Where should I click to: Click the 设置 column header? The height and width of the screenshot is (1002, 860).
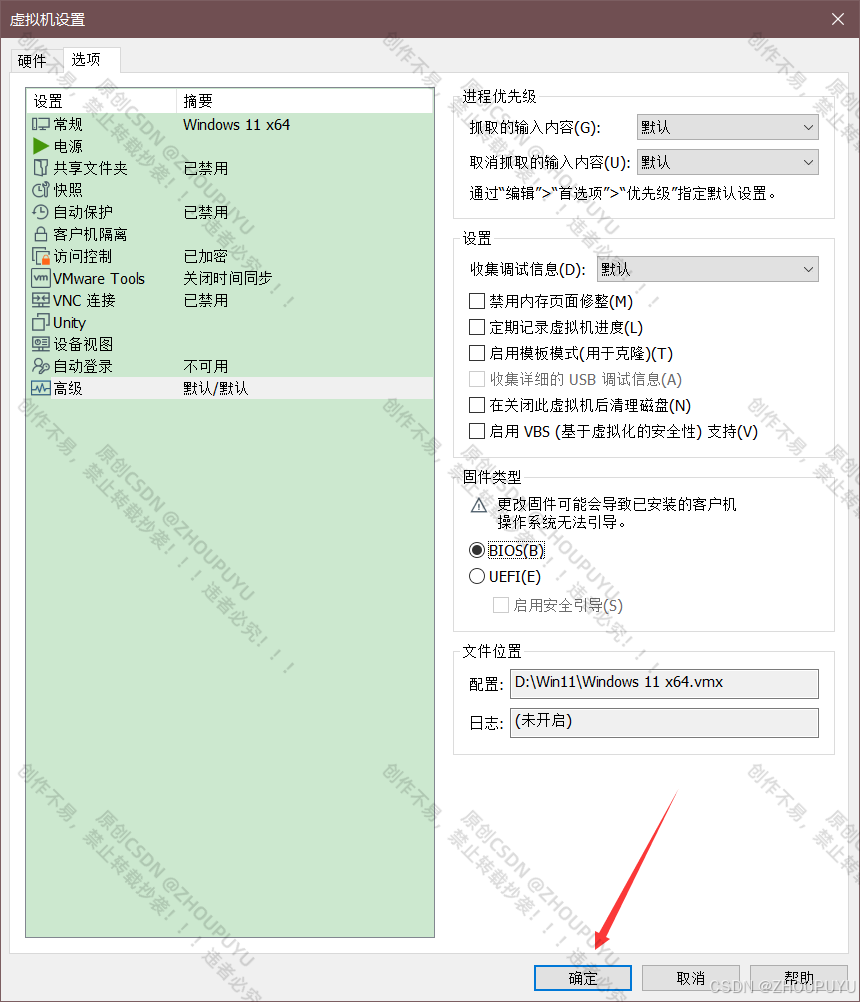click(101, 101)
